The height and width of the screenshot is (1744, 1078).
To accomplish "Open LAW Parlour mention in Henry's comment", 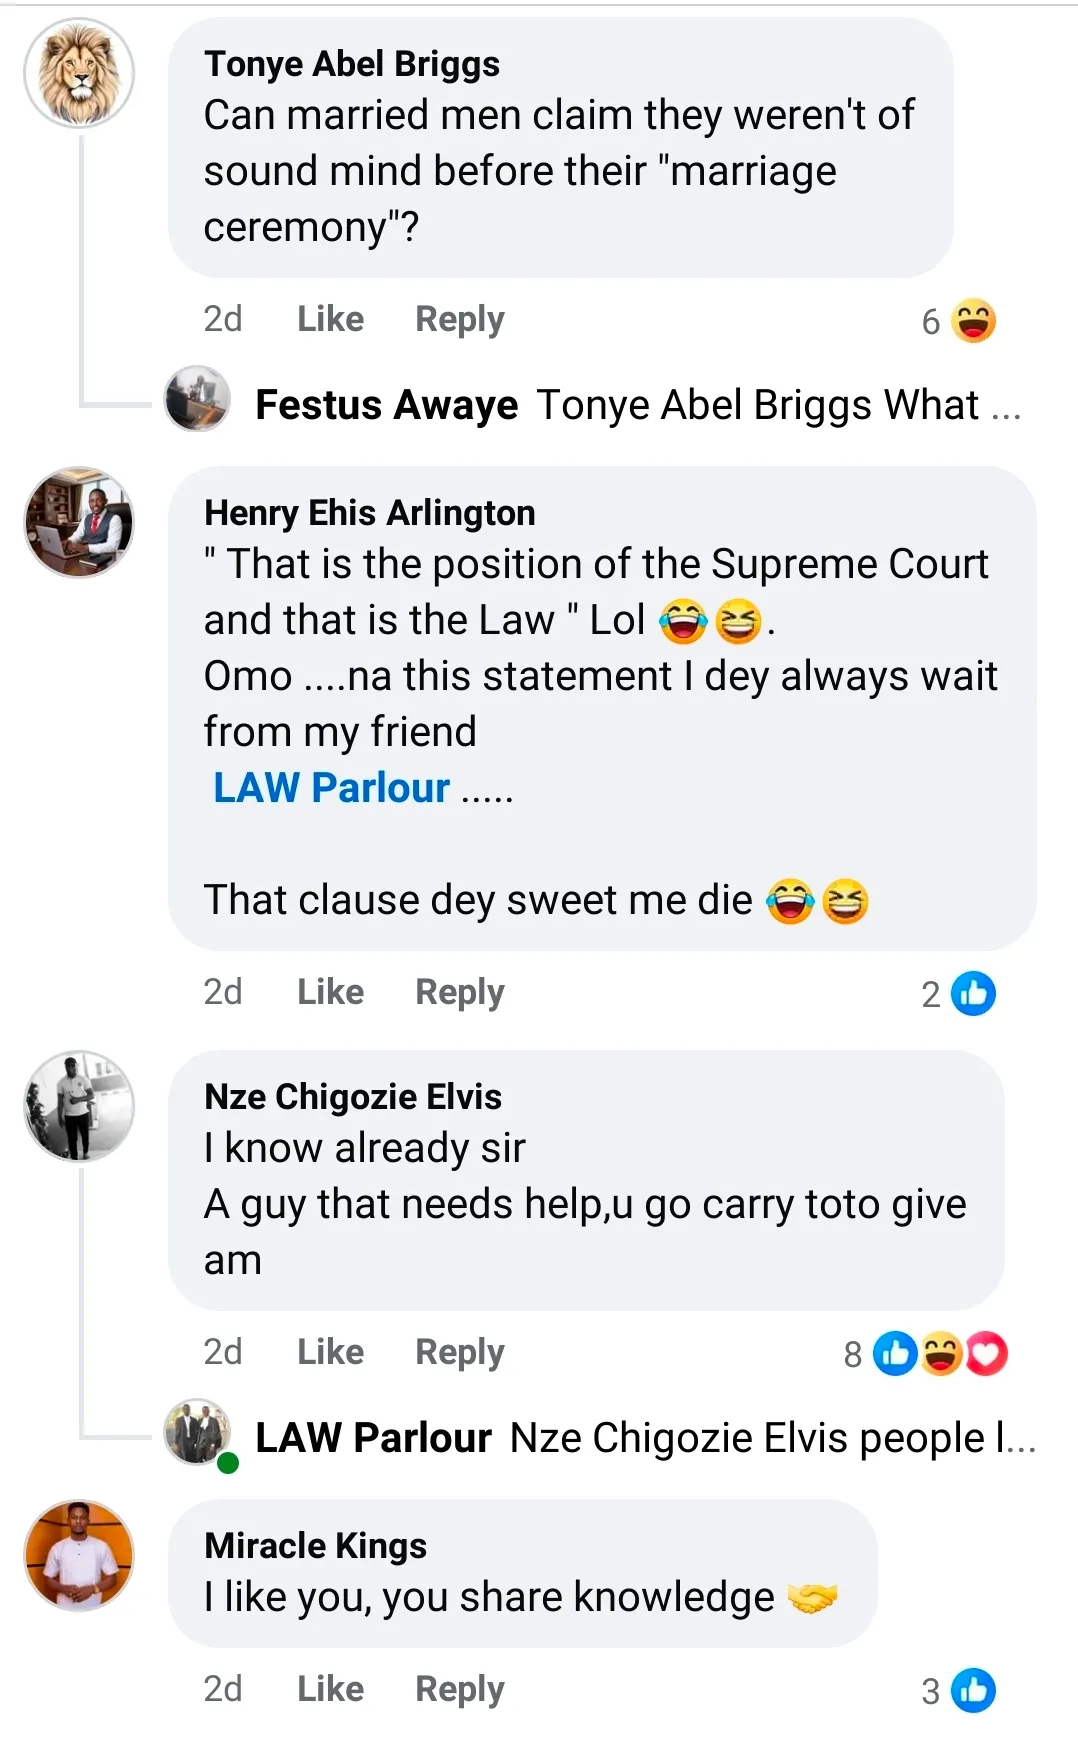I will (331, 788).
